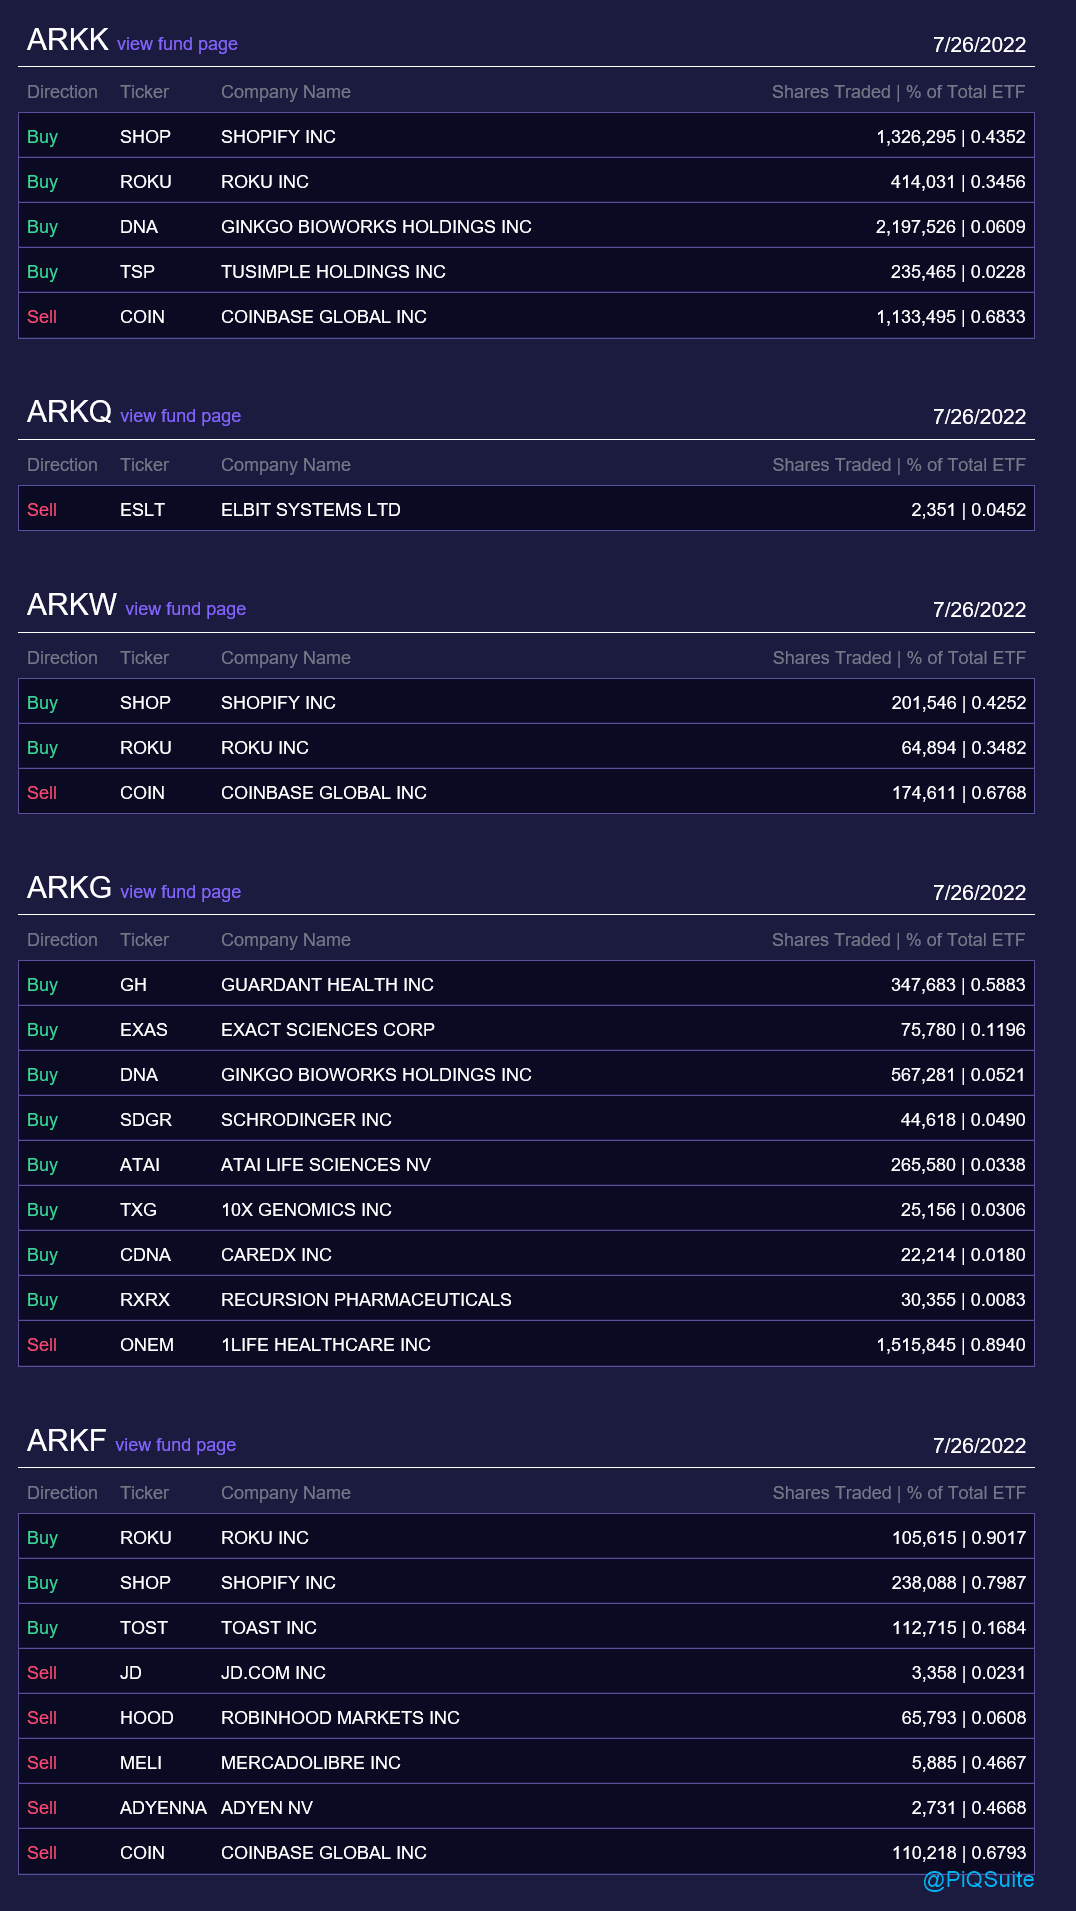Click RECURSION PHARMACEUTICALS company name
The width and height of the screenshot is (1076, 1911).
coord(366,1300)
